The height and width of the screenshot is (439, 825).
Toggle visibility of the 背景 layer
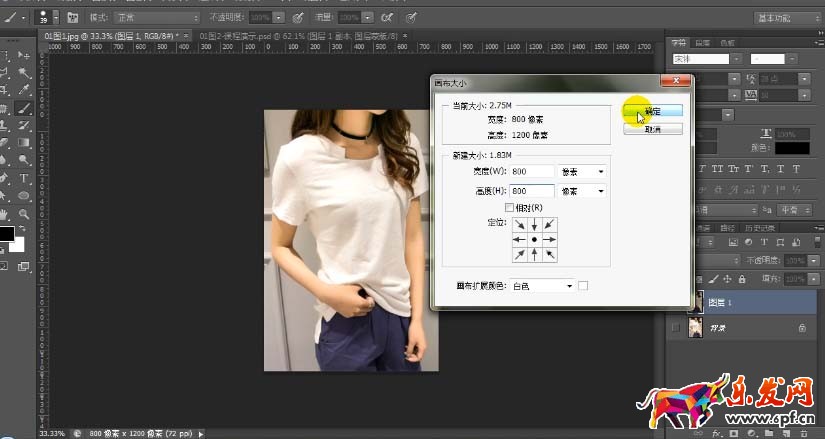point(676,328)
